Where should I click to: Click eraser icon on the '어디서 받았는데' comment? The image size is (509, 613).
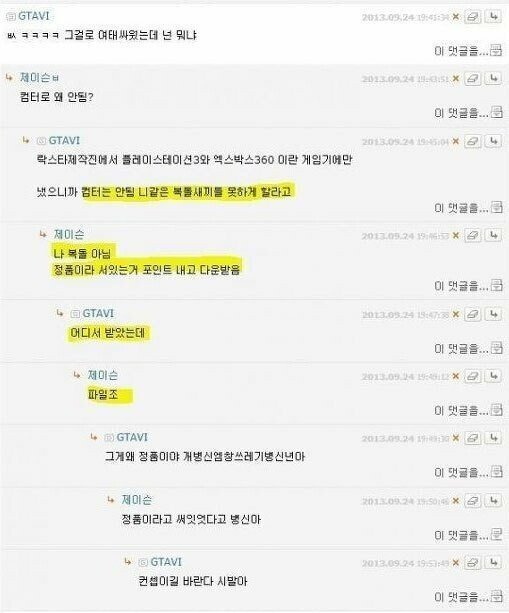click(x=473, y=315)
